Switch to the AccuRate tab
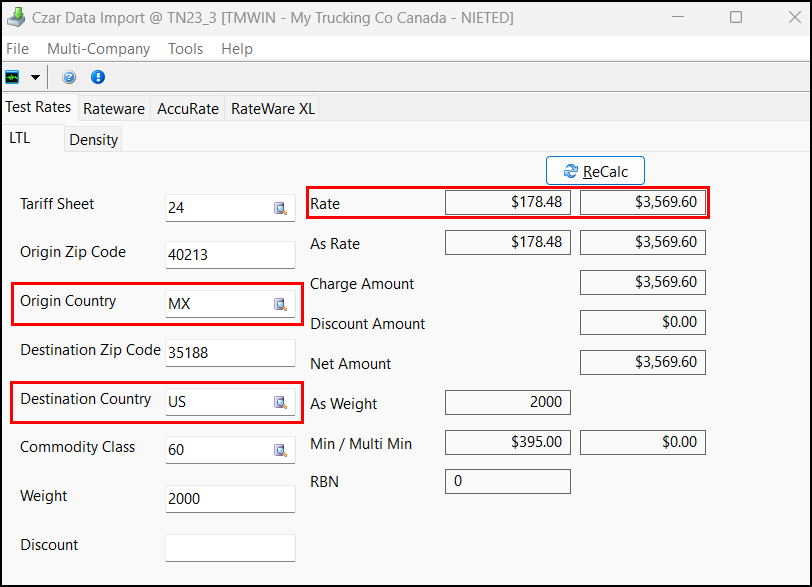This screenshot has height=587, width=812. click(x=187, y=107)
